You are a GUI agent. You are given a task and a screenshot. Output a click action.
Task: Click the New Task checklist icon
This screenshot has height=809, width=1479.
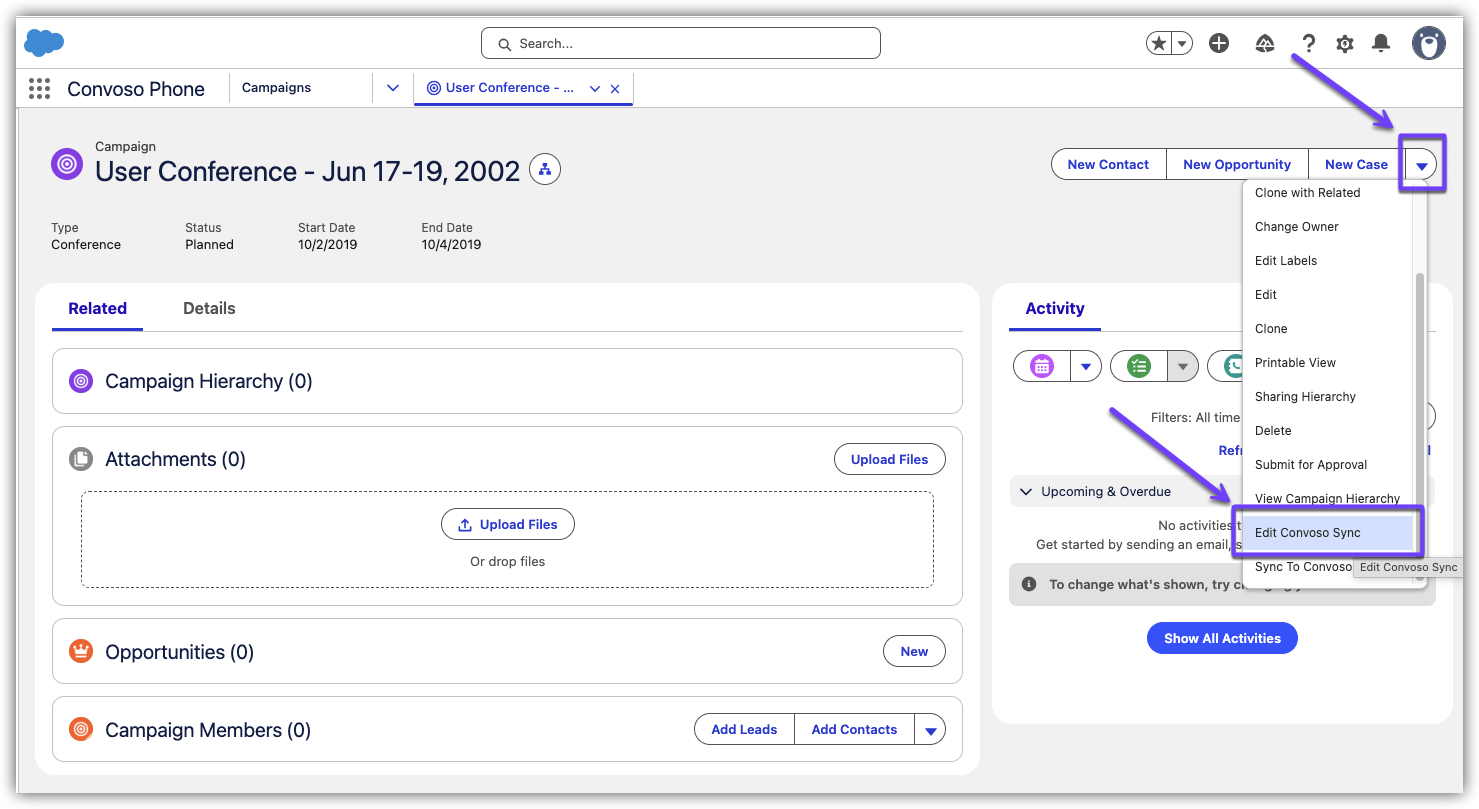point(1138,366)
